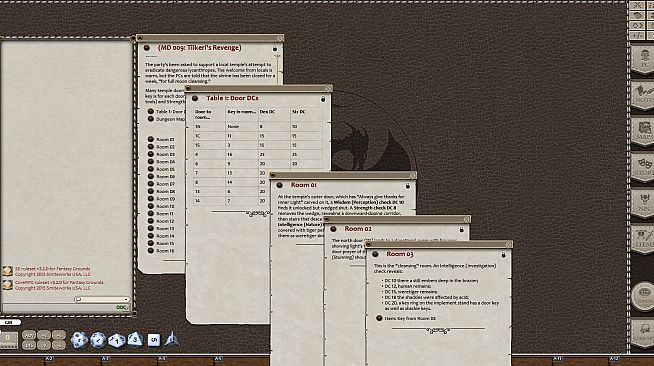654x366 pixels.
Task: Click the Tilkeri's Revenge title text
Action: (199, 48)
